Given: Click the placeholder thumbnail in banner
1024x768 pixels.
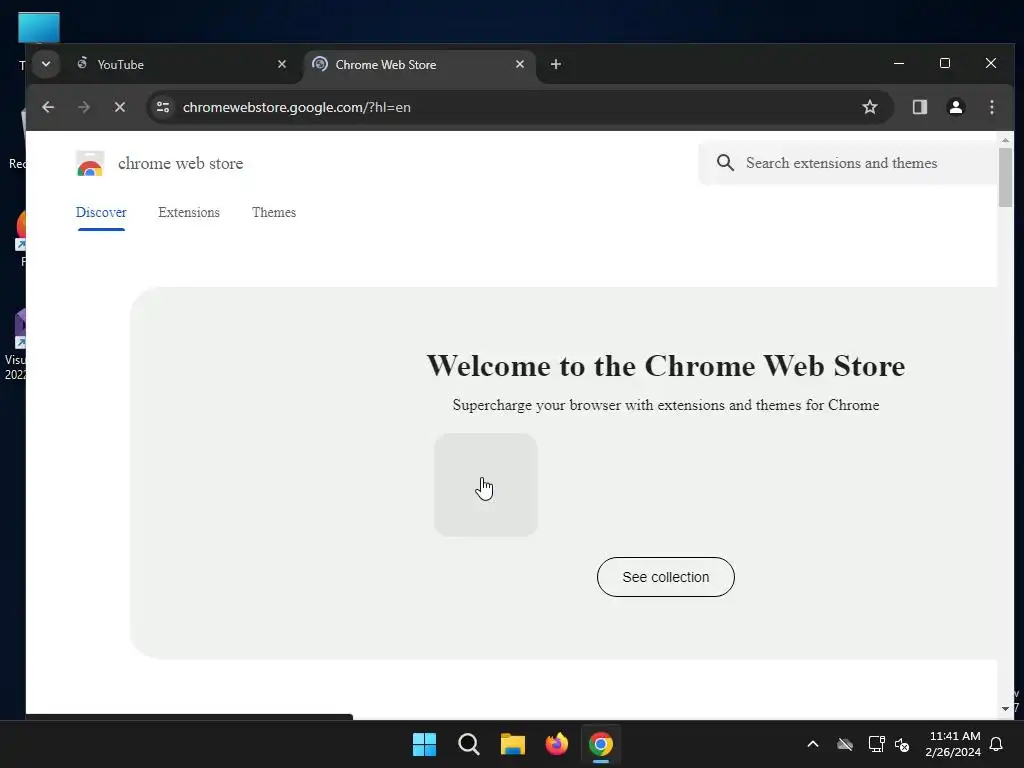Looking at the screenshot, I should point(486,485).
